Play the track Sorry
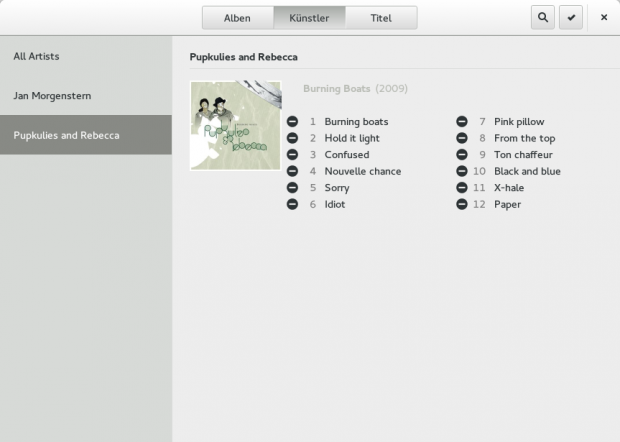This screenshot has height=442, width=620. [x=337, y=188]
